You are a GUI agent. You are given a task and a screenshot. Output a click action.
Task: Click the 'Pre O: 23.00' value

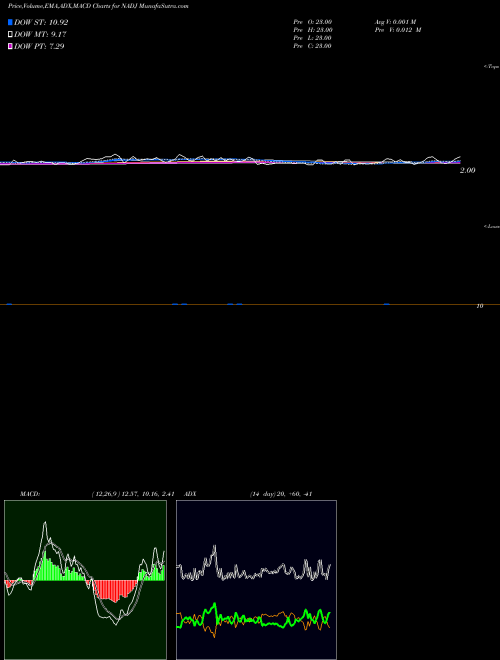313,22
